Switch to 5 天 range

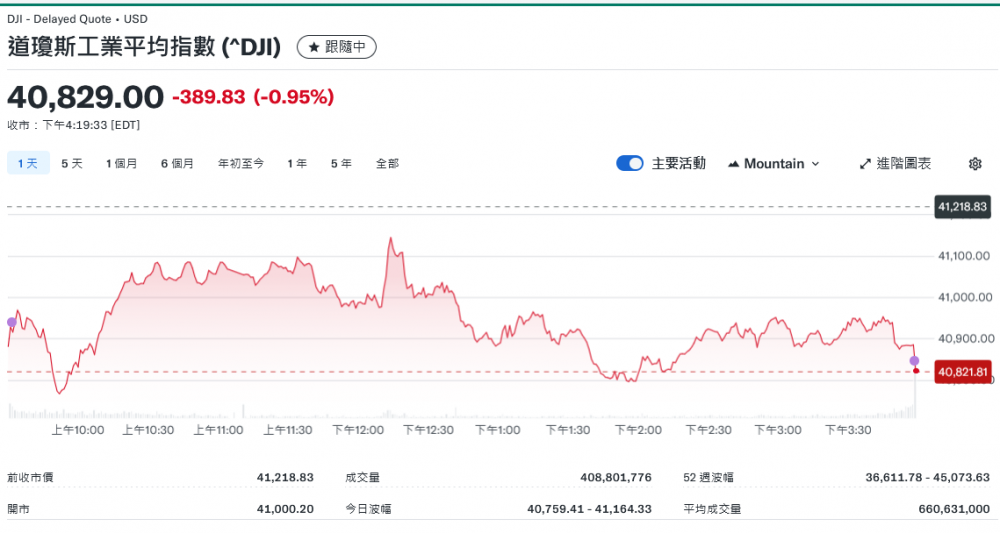pyautogui.click(x=72, y=163)
